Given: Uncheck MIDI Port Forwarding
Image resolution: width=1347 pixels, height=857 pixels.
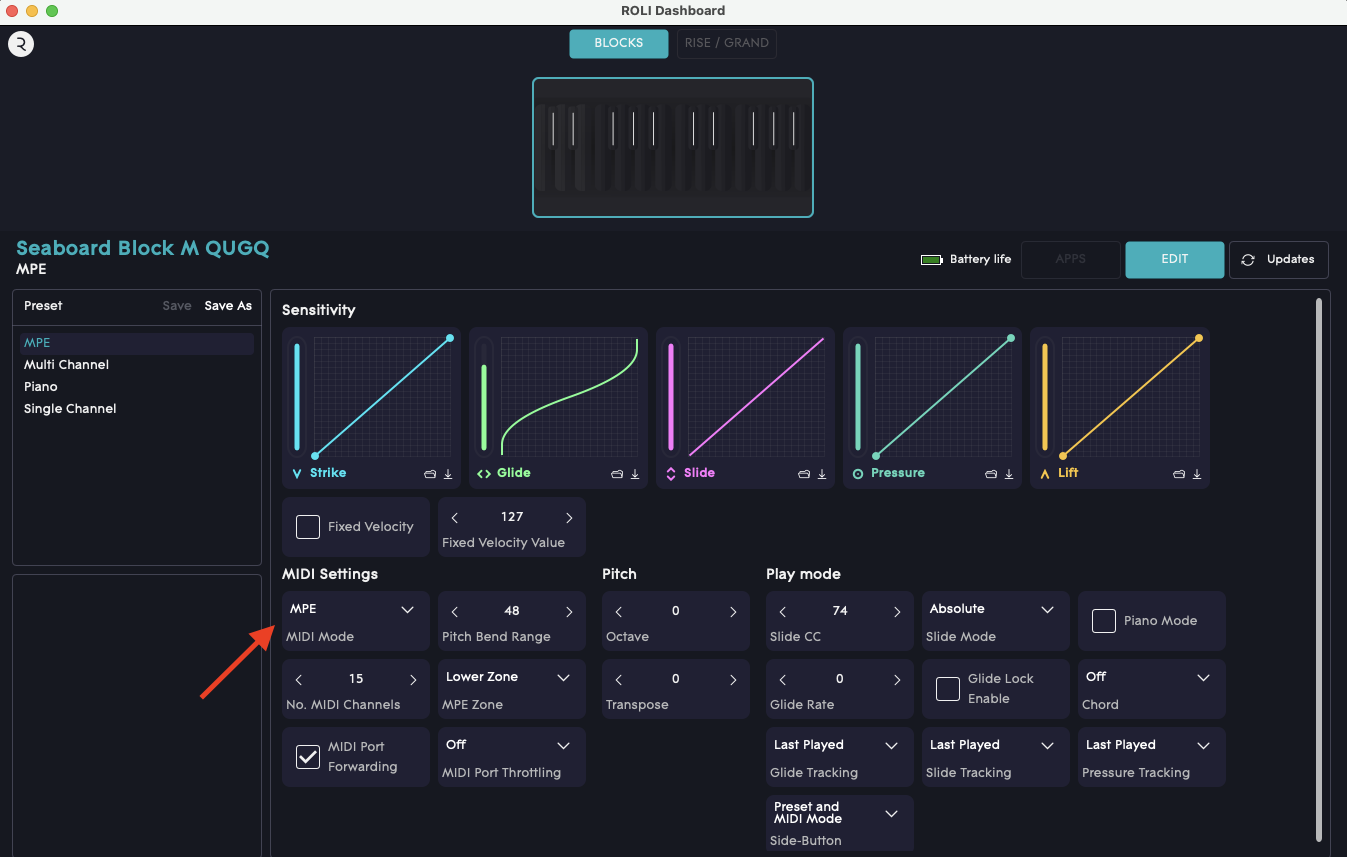Looking at the screenshot, I should click(308, 757).
